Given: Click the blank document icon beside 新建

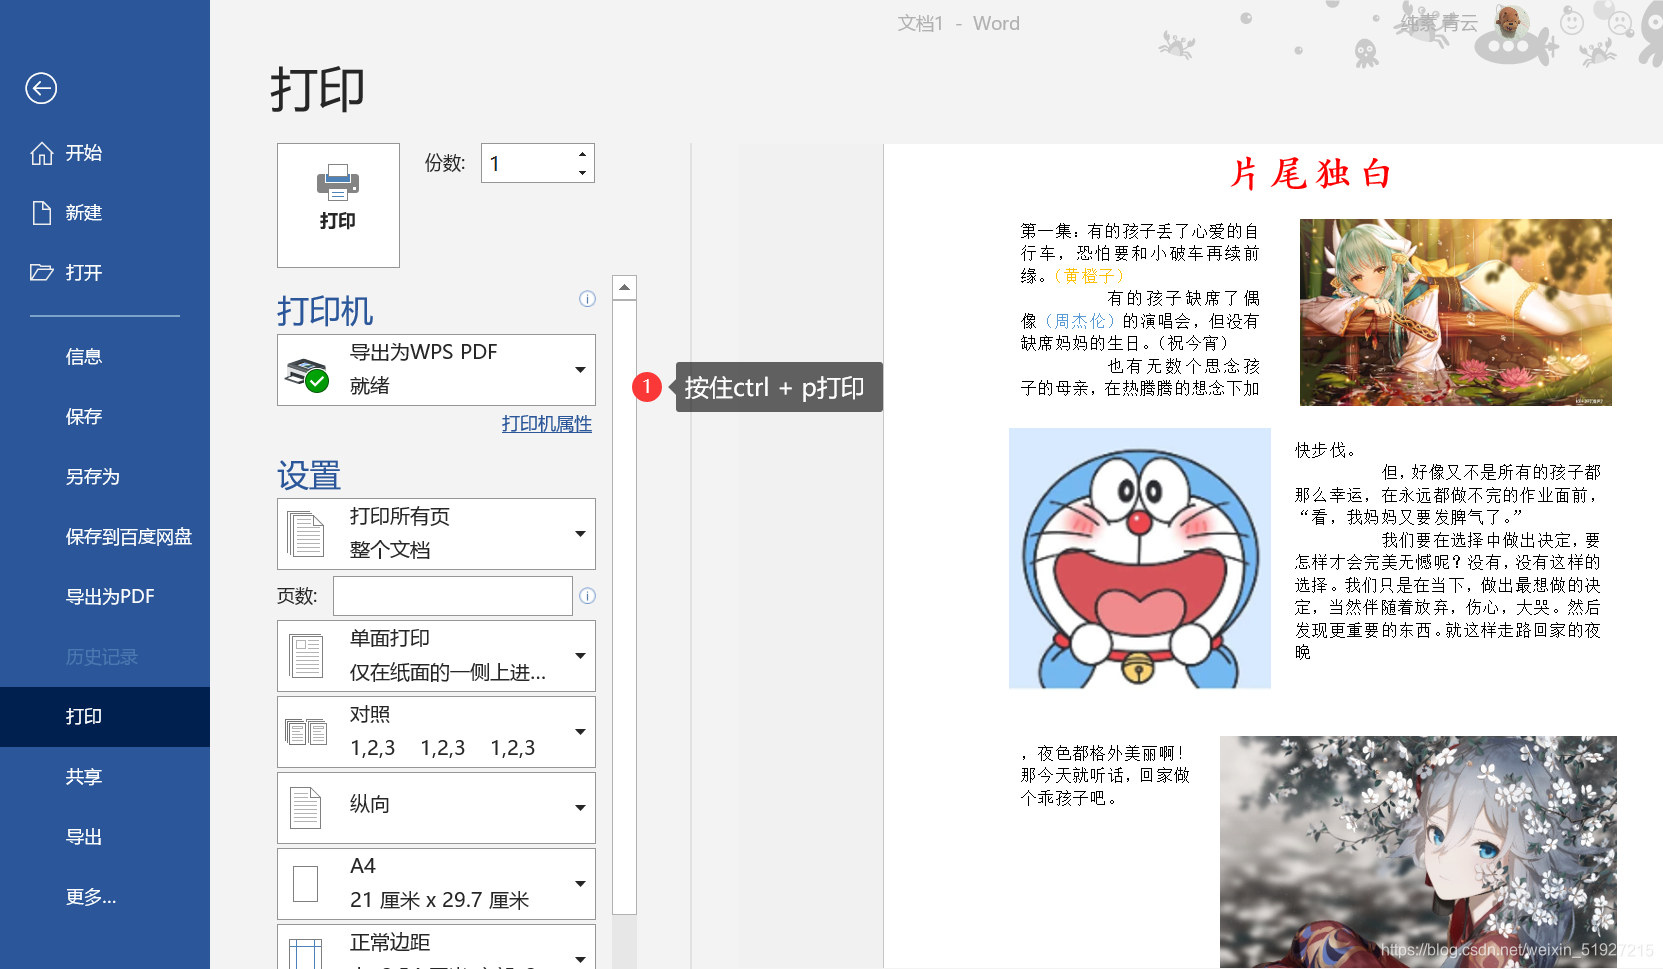Looking at the screenshot, I should (x=42, y=213).
